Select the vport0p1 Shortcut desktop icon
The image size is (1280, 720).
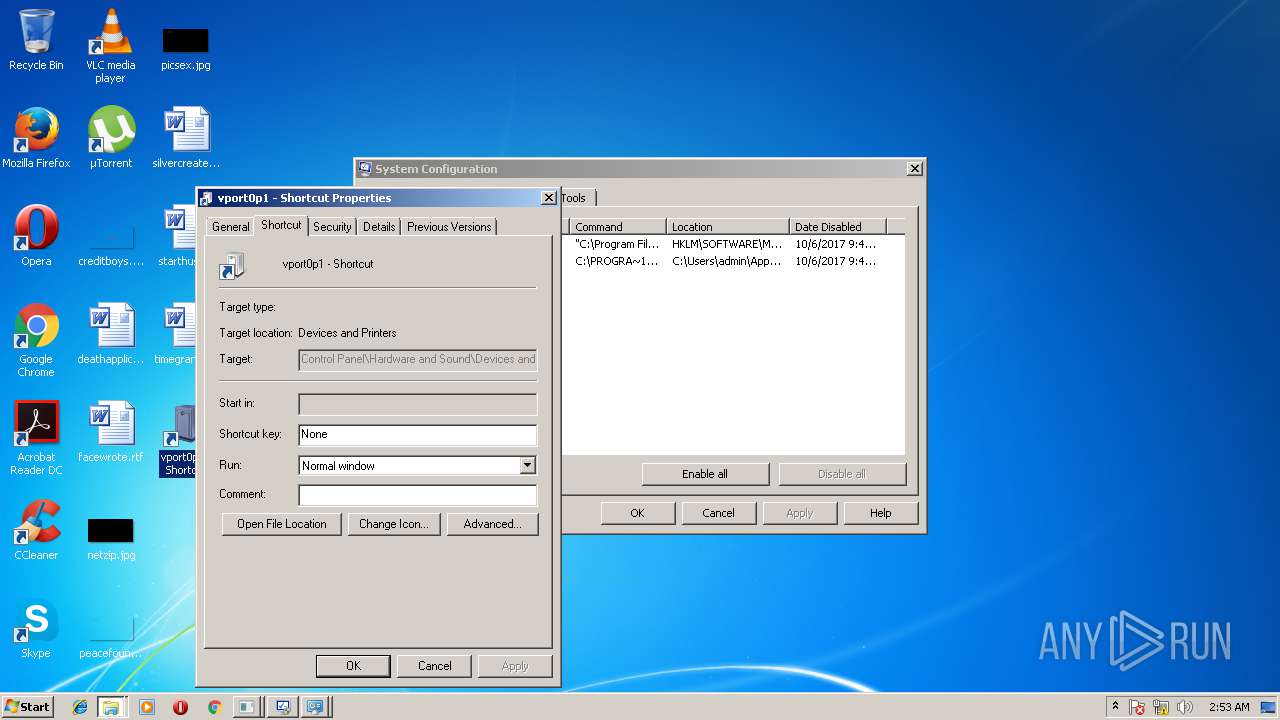179,440
